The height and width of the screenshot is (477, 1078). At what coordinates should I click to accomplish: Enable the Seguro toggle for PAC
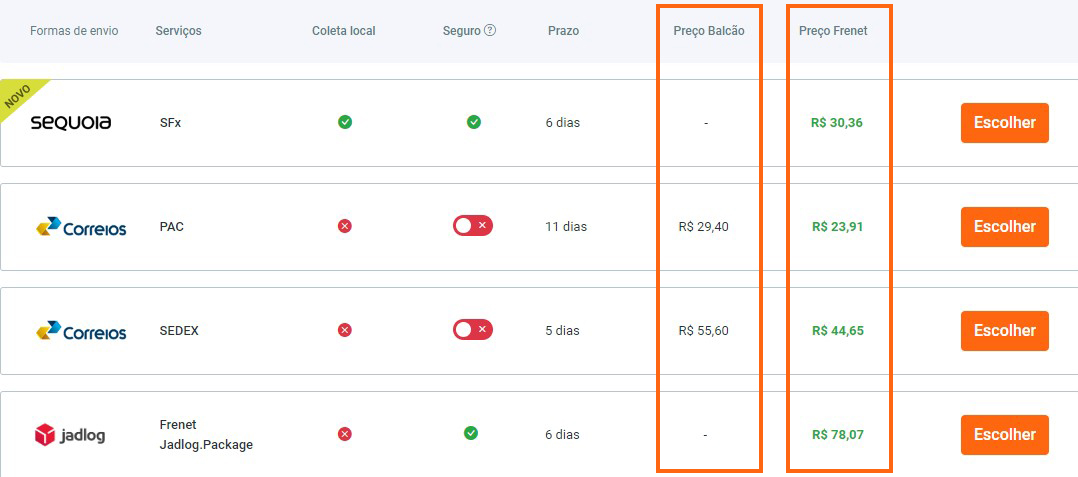[473, 226]
